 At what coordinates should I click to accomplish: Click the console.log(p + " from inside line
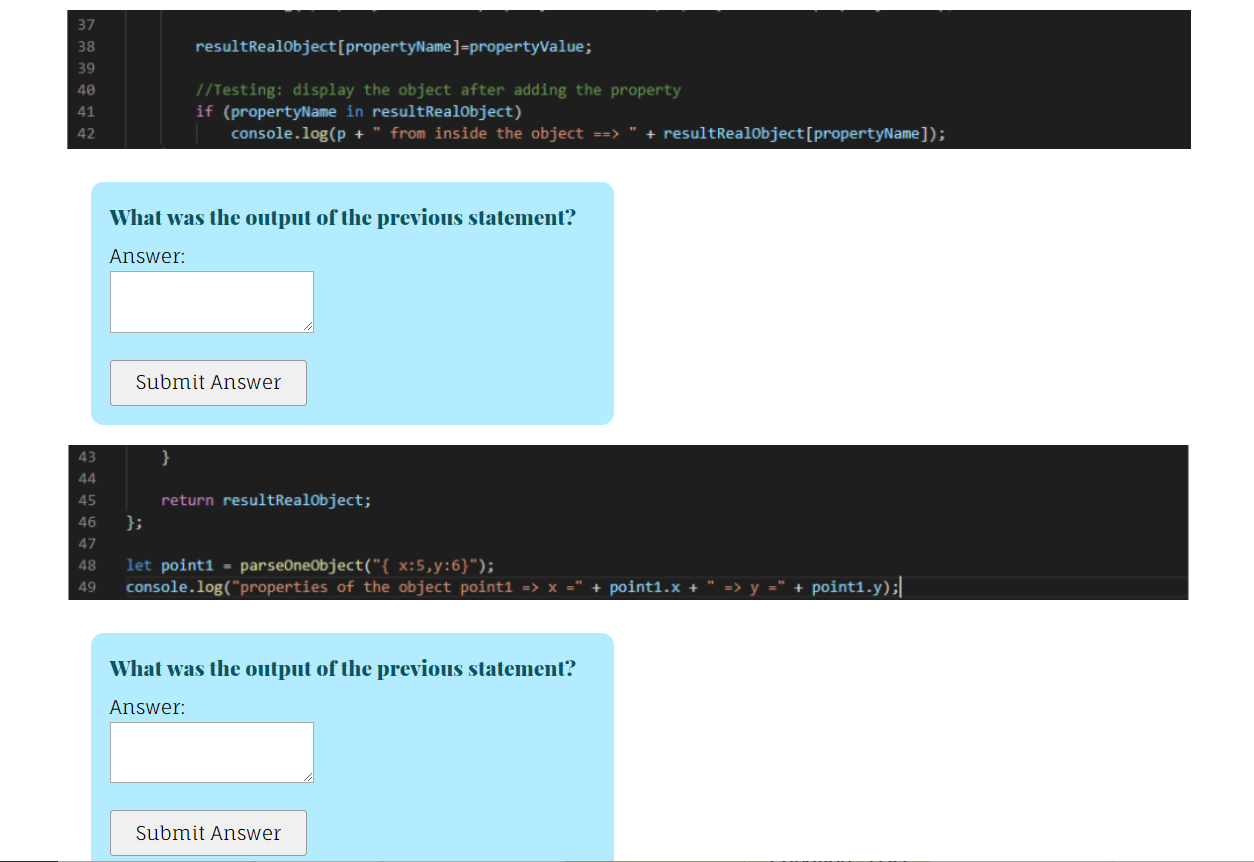(588, 133)
